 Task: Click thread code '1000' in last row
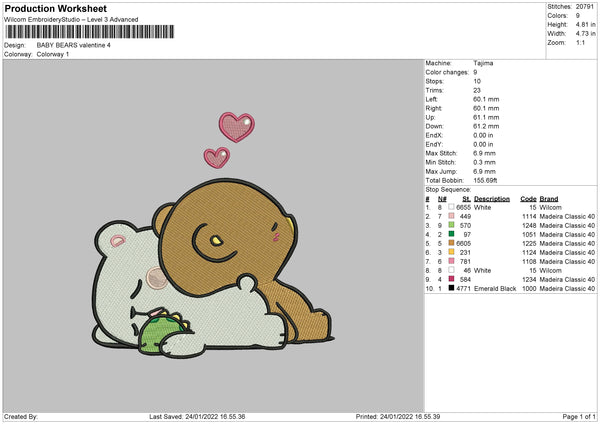(x=529, y=288)
